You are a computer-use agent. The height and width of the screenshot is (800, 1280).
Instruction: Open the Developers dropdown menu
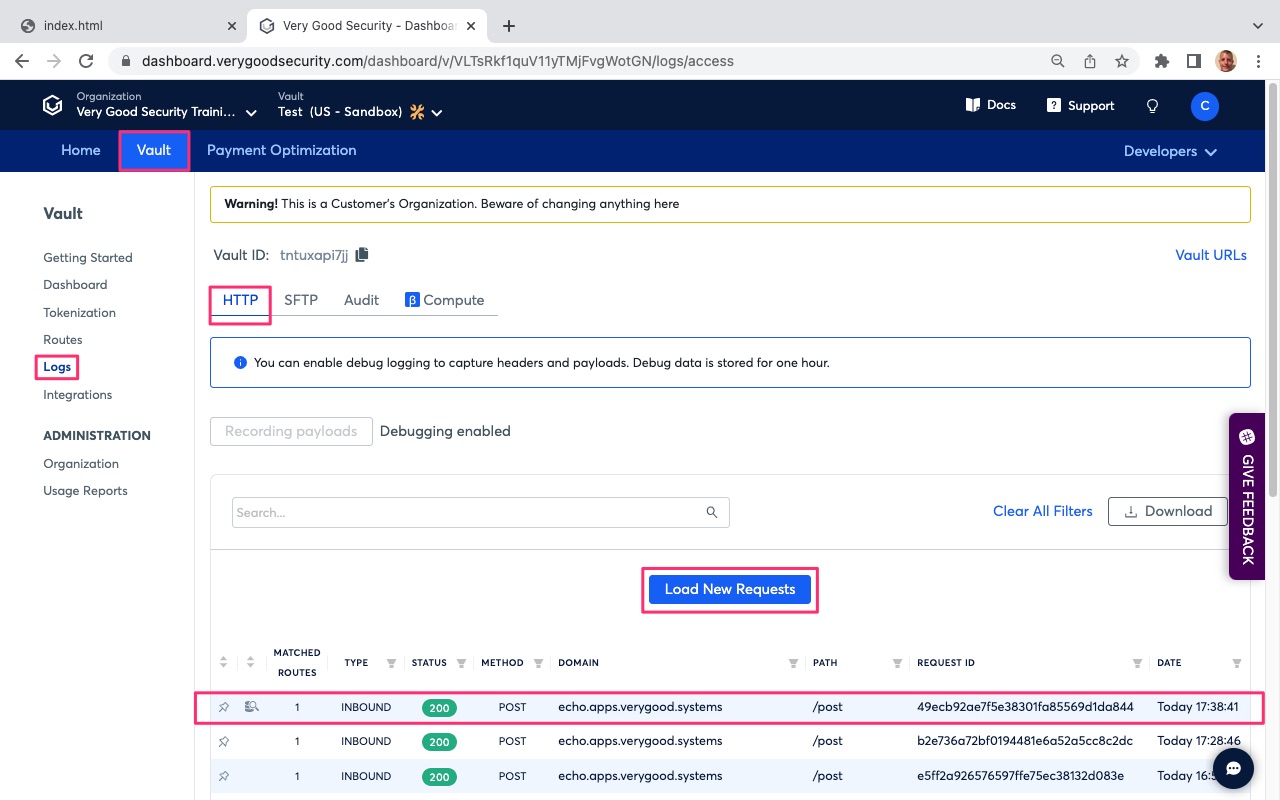tap(1170, 151)
